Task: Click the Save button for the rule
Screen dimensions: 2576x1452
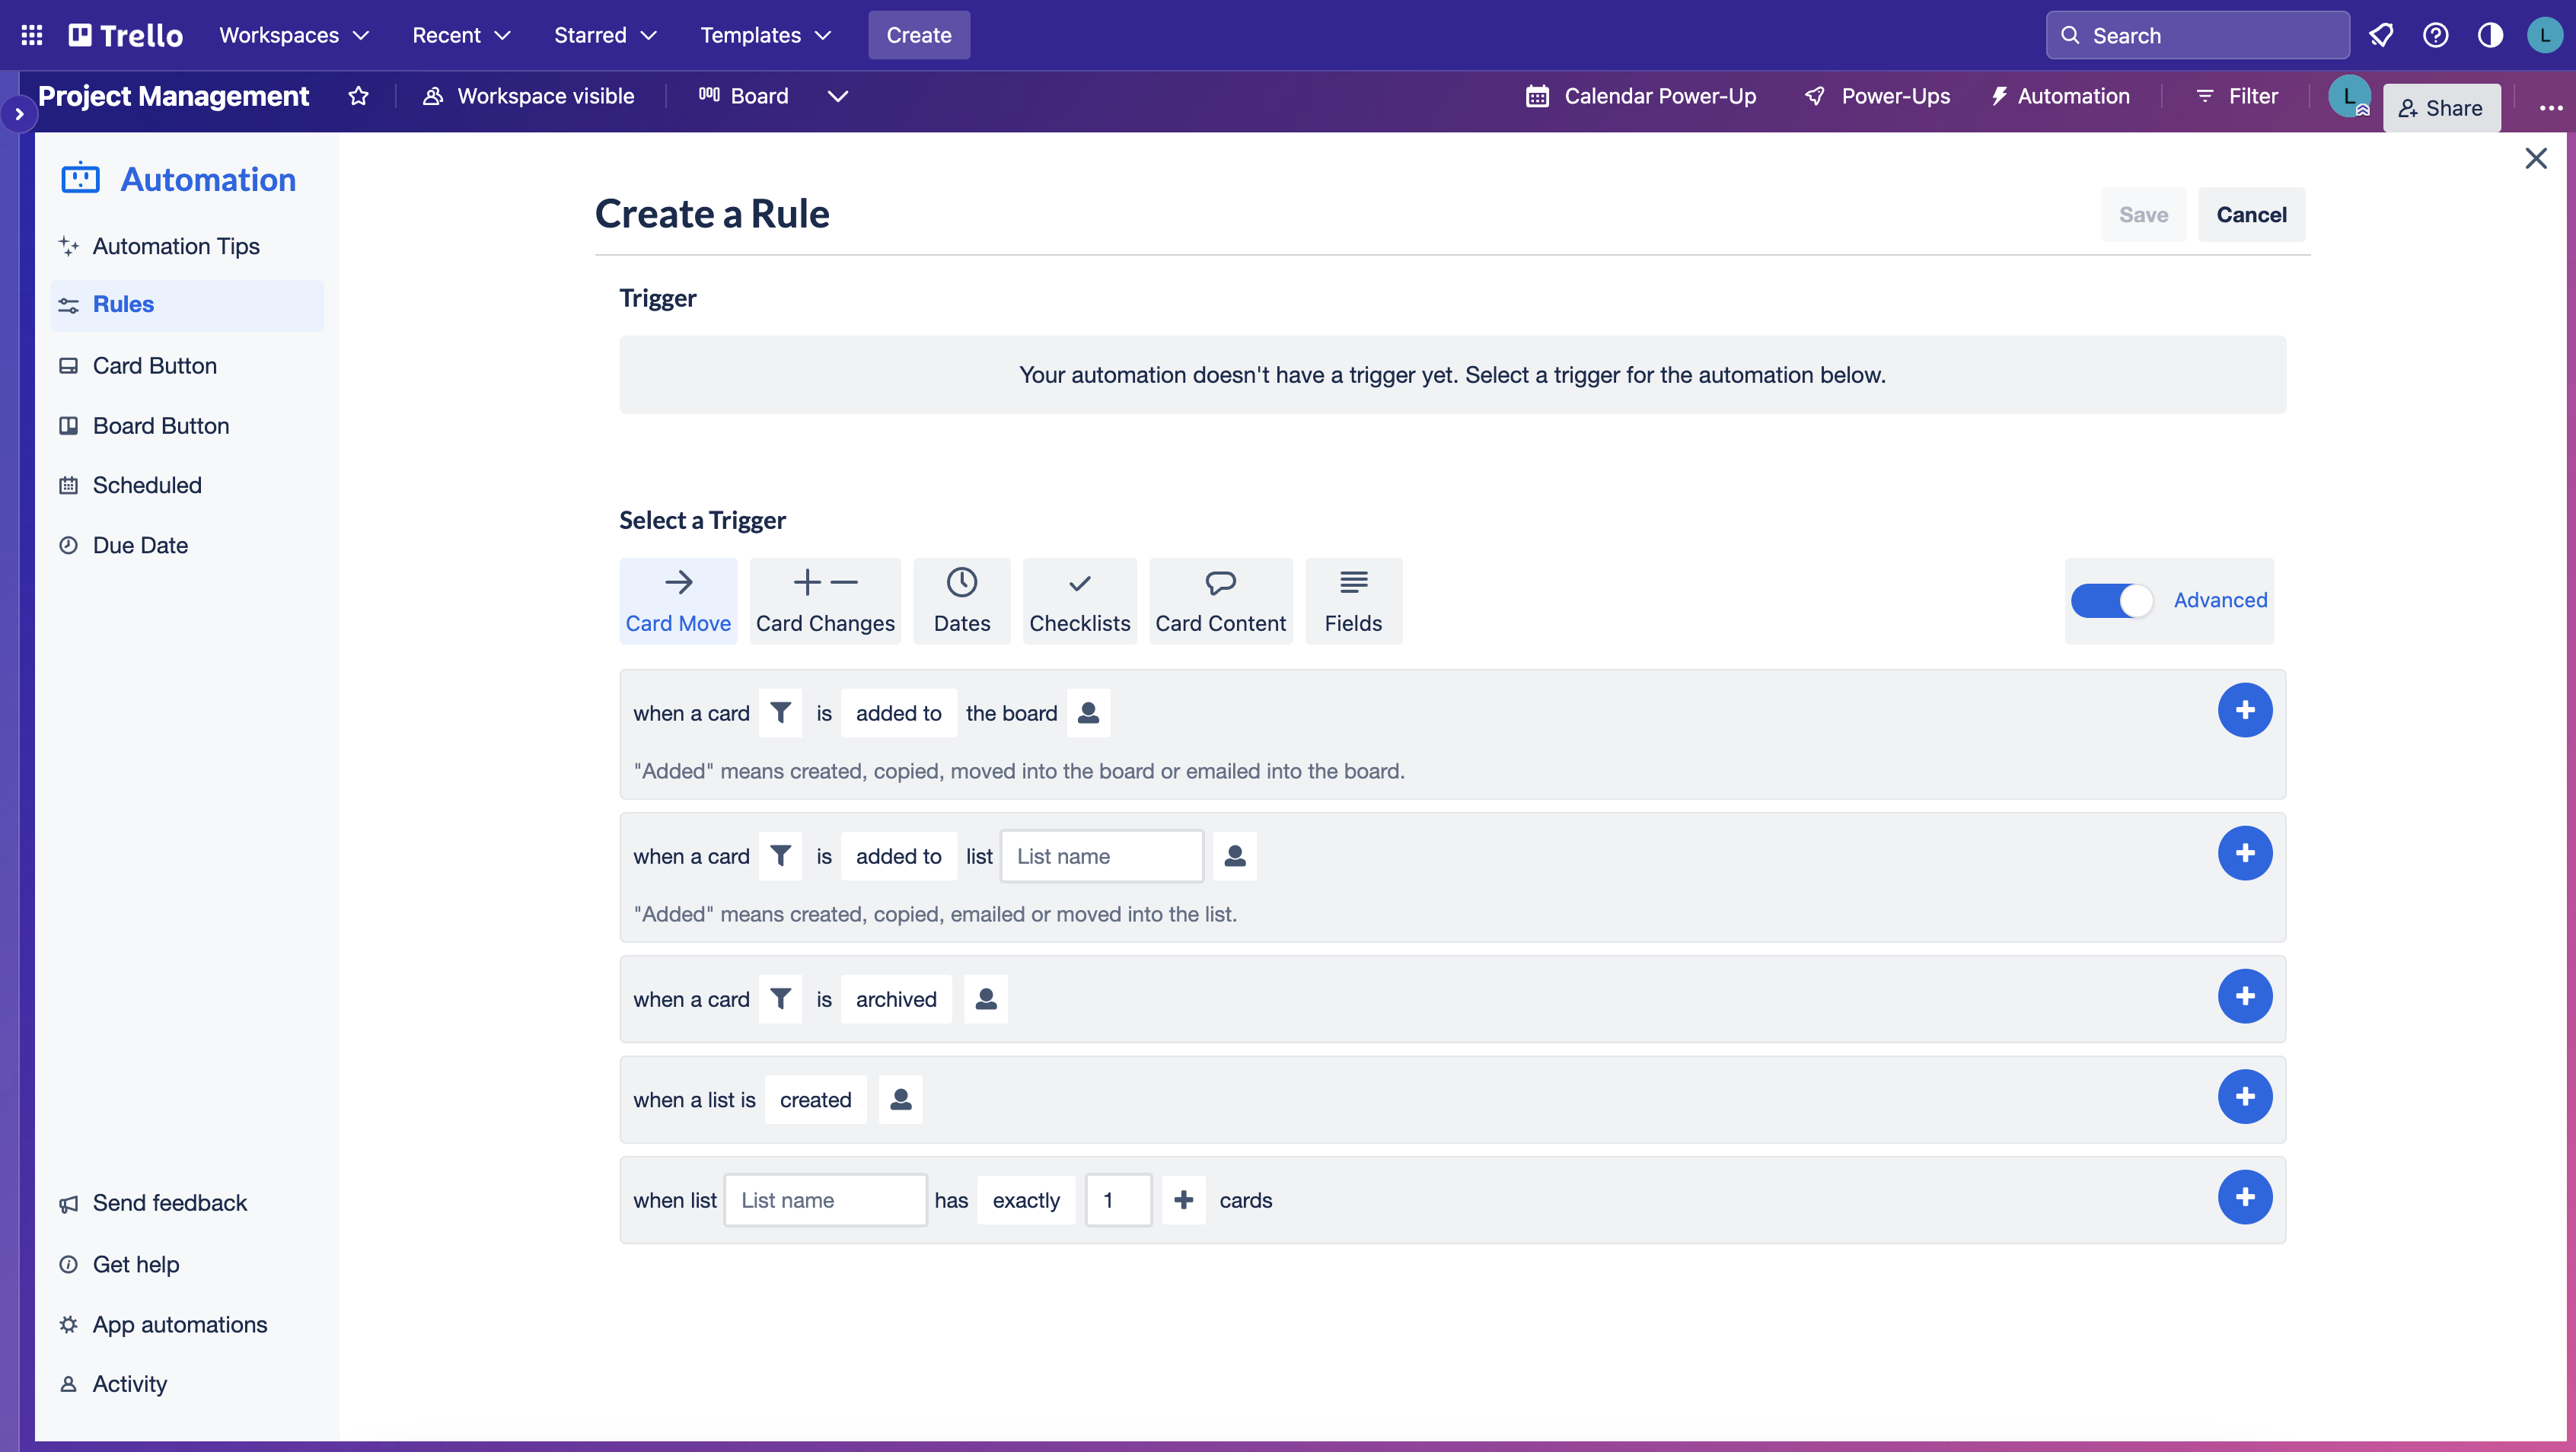Action: [2144, 214]
